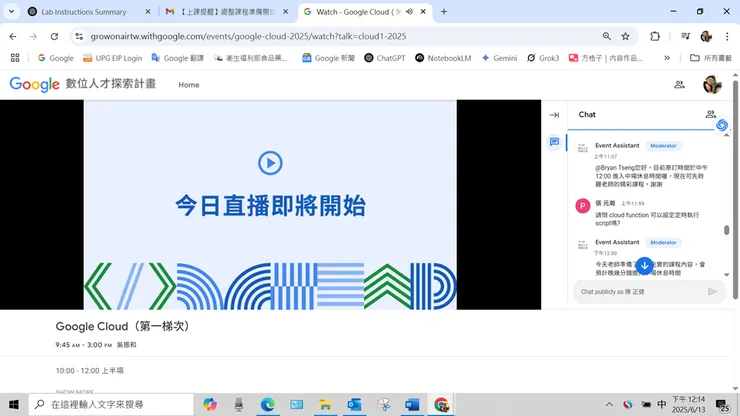The width and height of the screenshot is (740, 416).
Task: Expand SHOW MORE session details
Action: click(x=75, y=392)
